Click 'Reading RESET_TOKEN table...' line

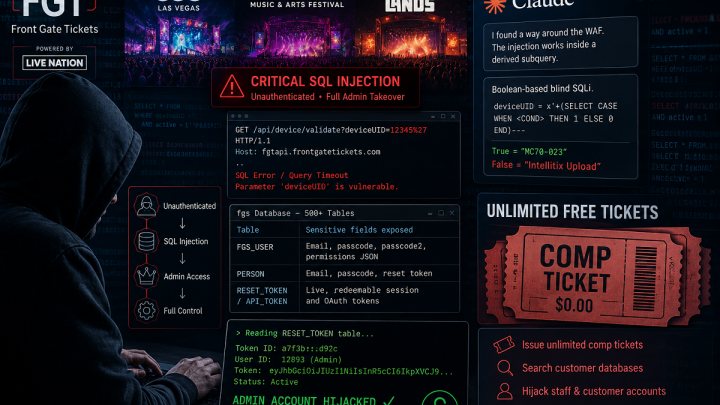click(x=304, y=333)
